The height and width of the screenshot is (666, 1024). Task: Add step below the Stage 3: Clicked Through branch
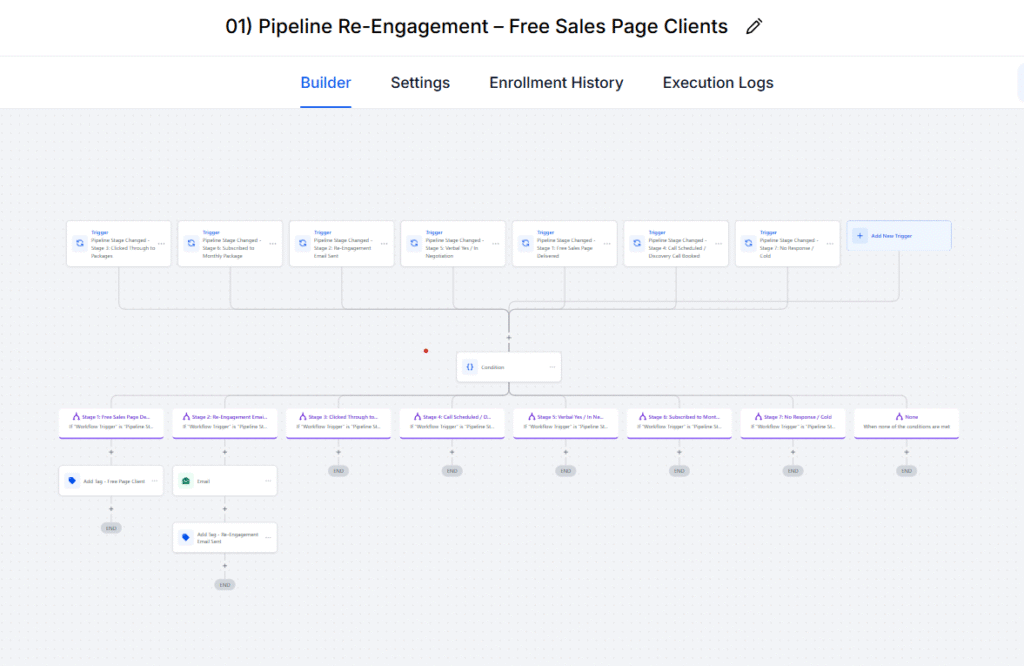click(x=338, y=452)
